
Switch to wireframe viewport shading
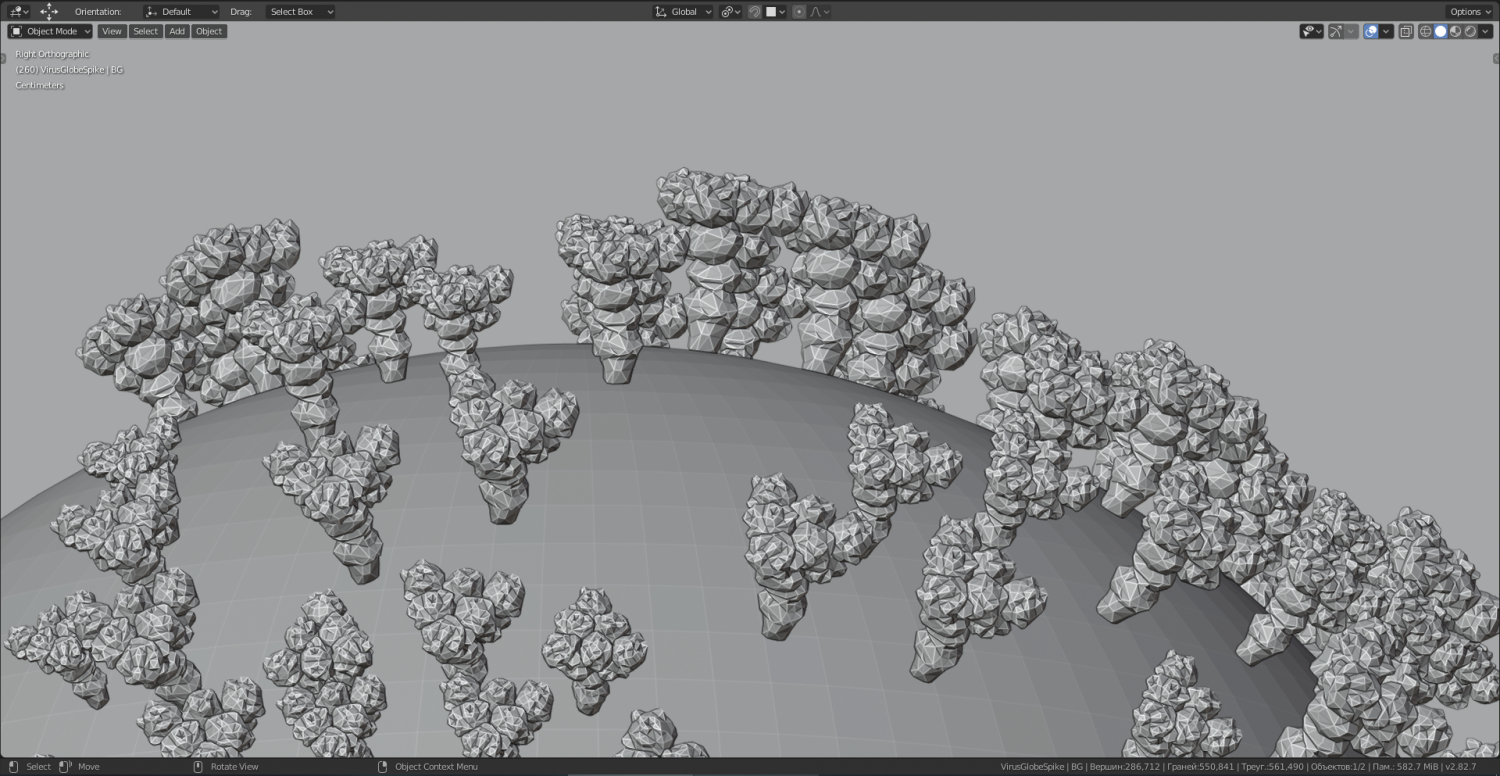(x=1425, y=31)
